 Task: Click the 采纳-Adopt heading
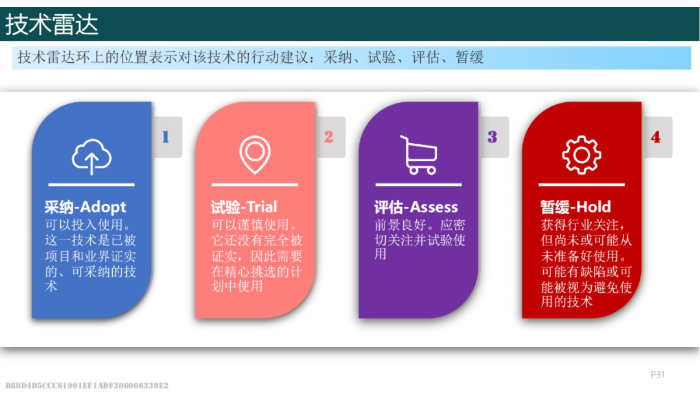tap(85, 207)
